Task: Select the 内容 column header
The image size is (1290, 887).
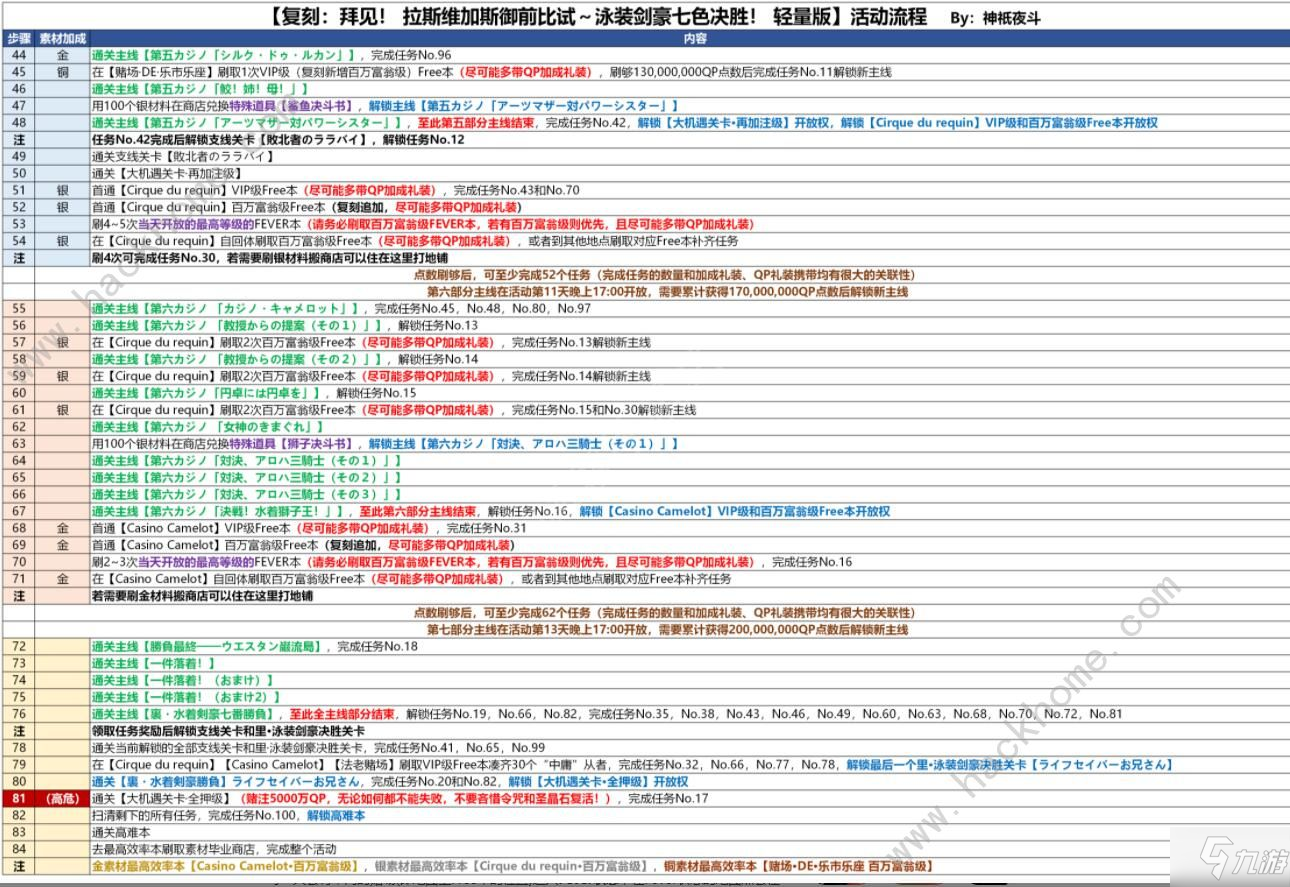Action: pos(694,39)
